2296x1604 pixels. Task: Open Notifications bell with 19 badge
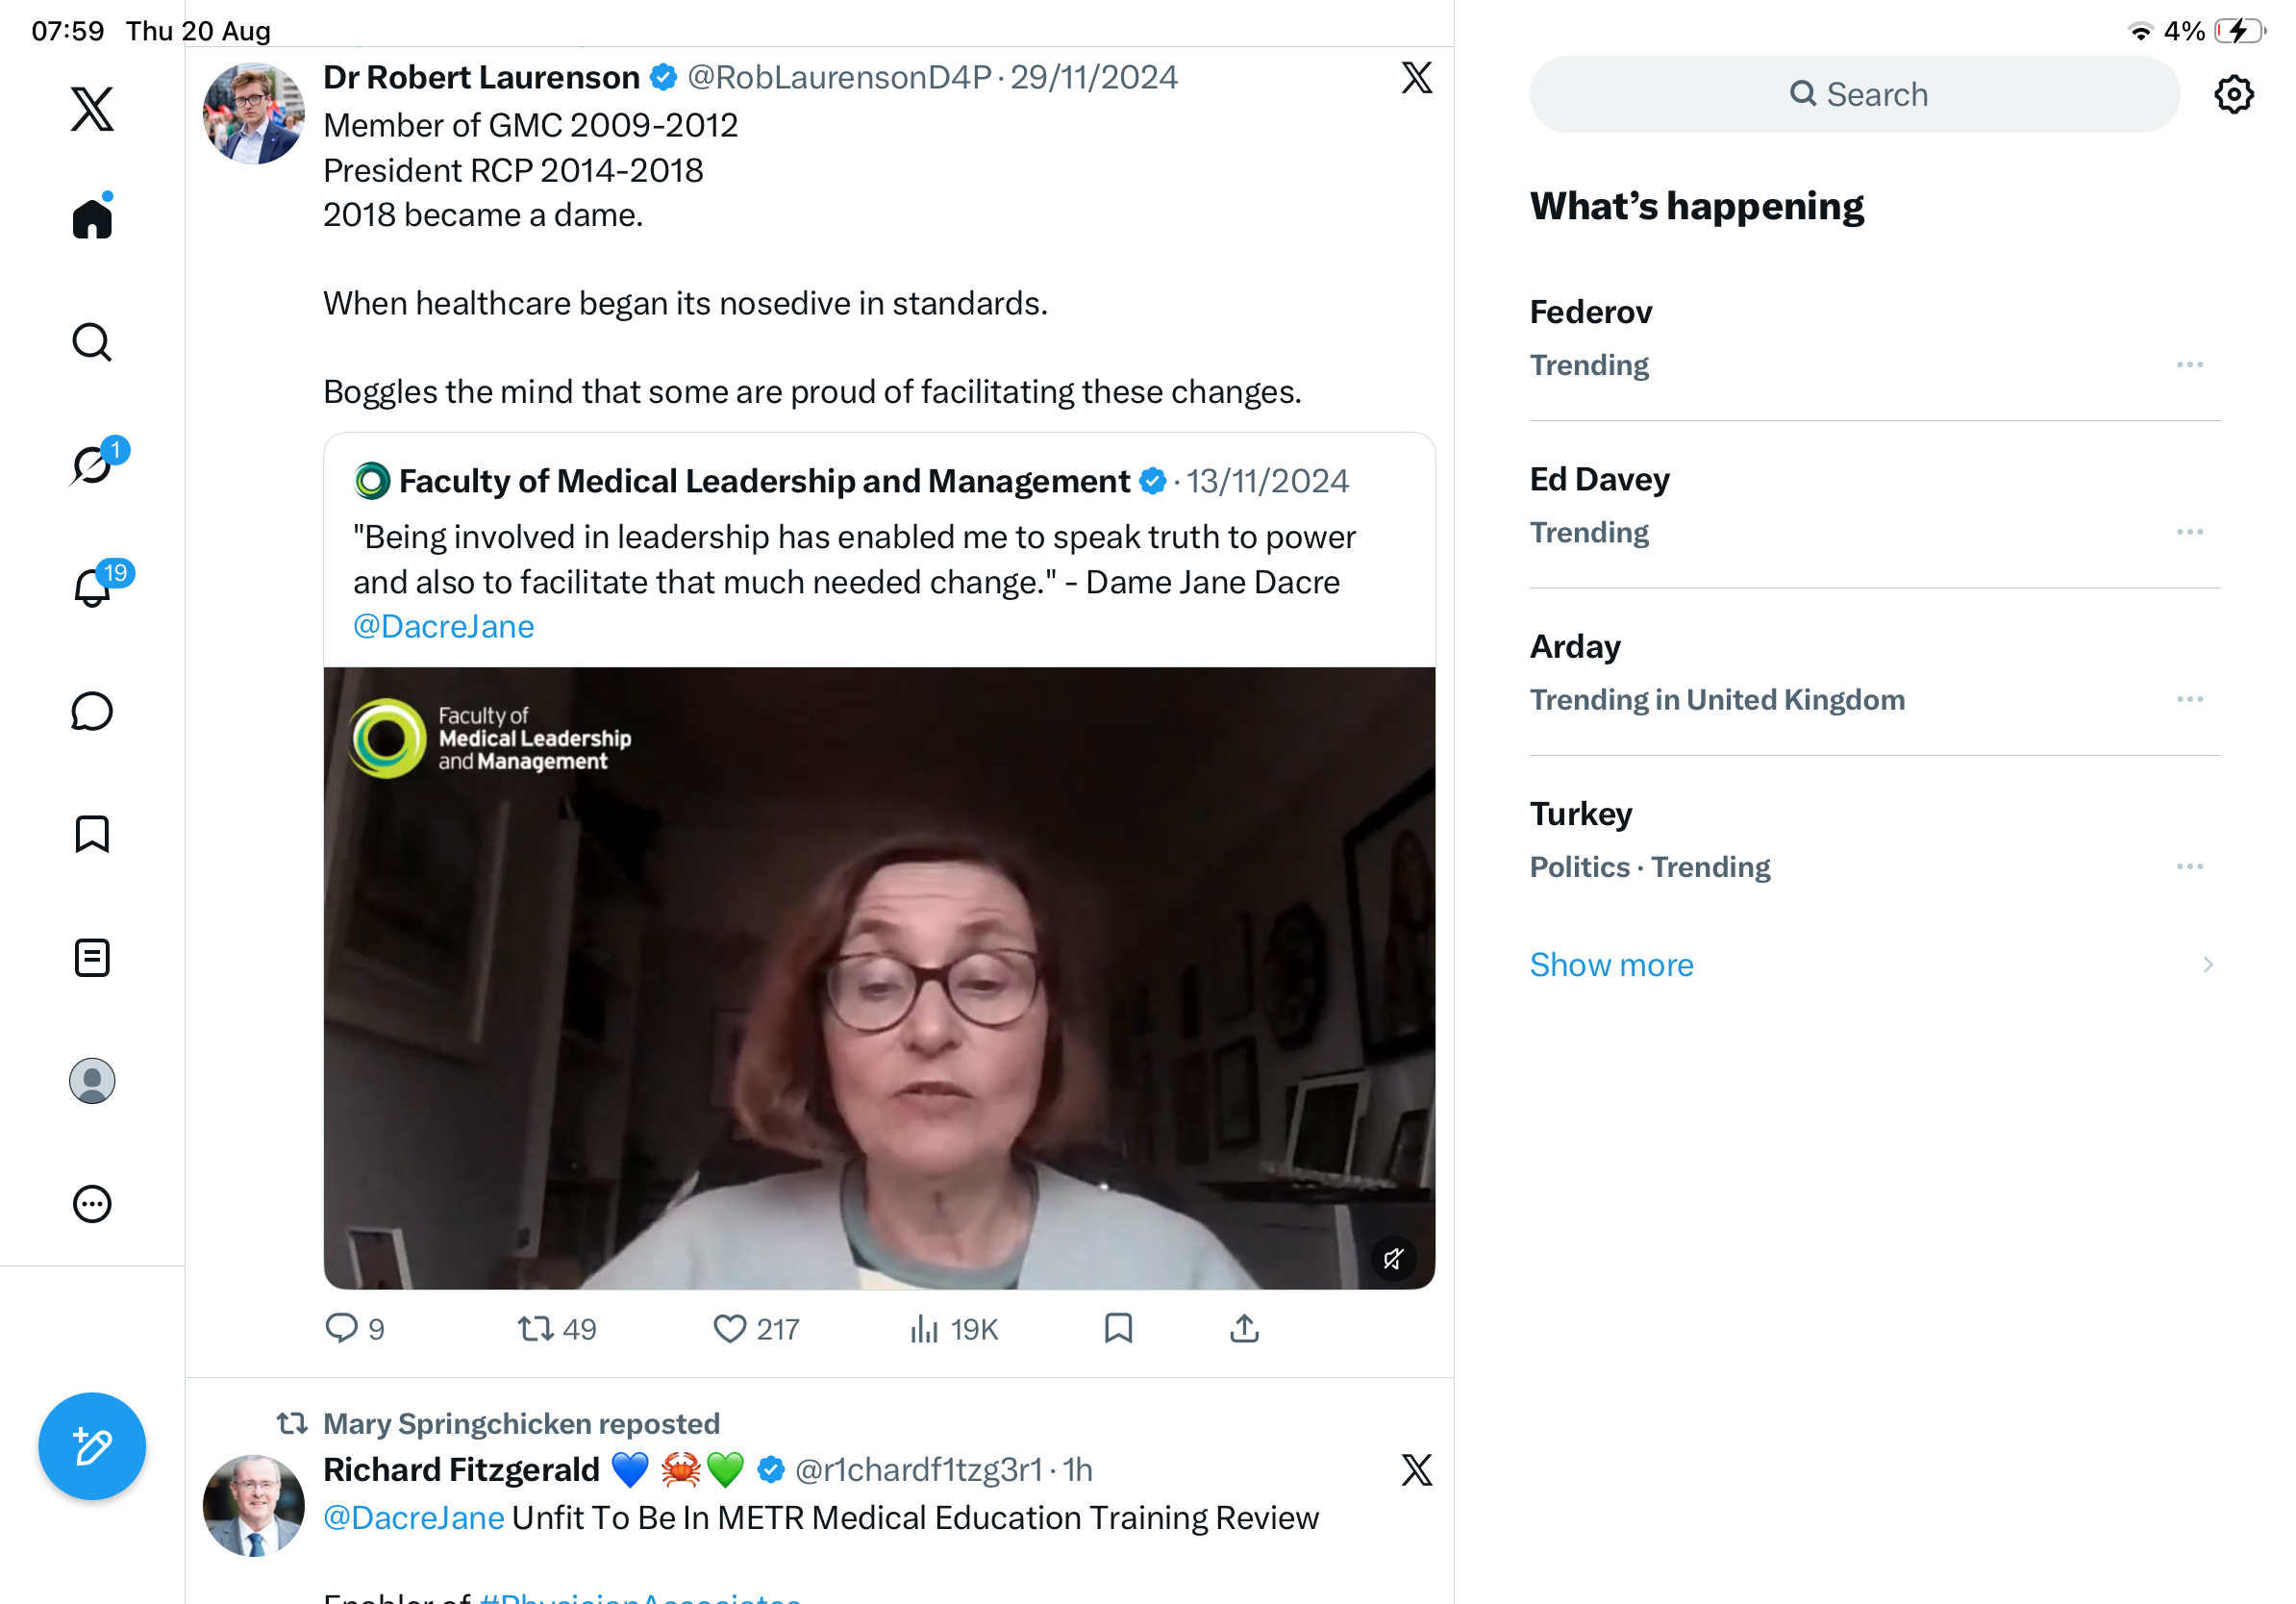click(92, 587)
